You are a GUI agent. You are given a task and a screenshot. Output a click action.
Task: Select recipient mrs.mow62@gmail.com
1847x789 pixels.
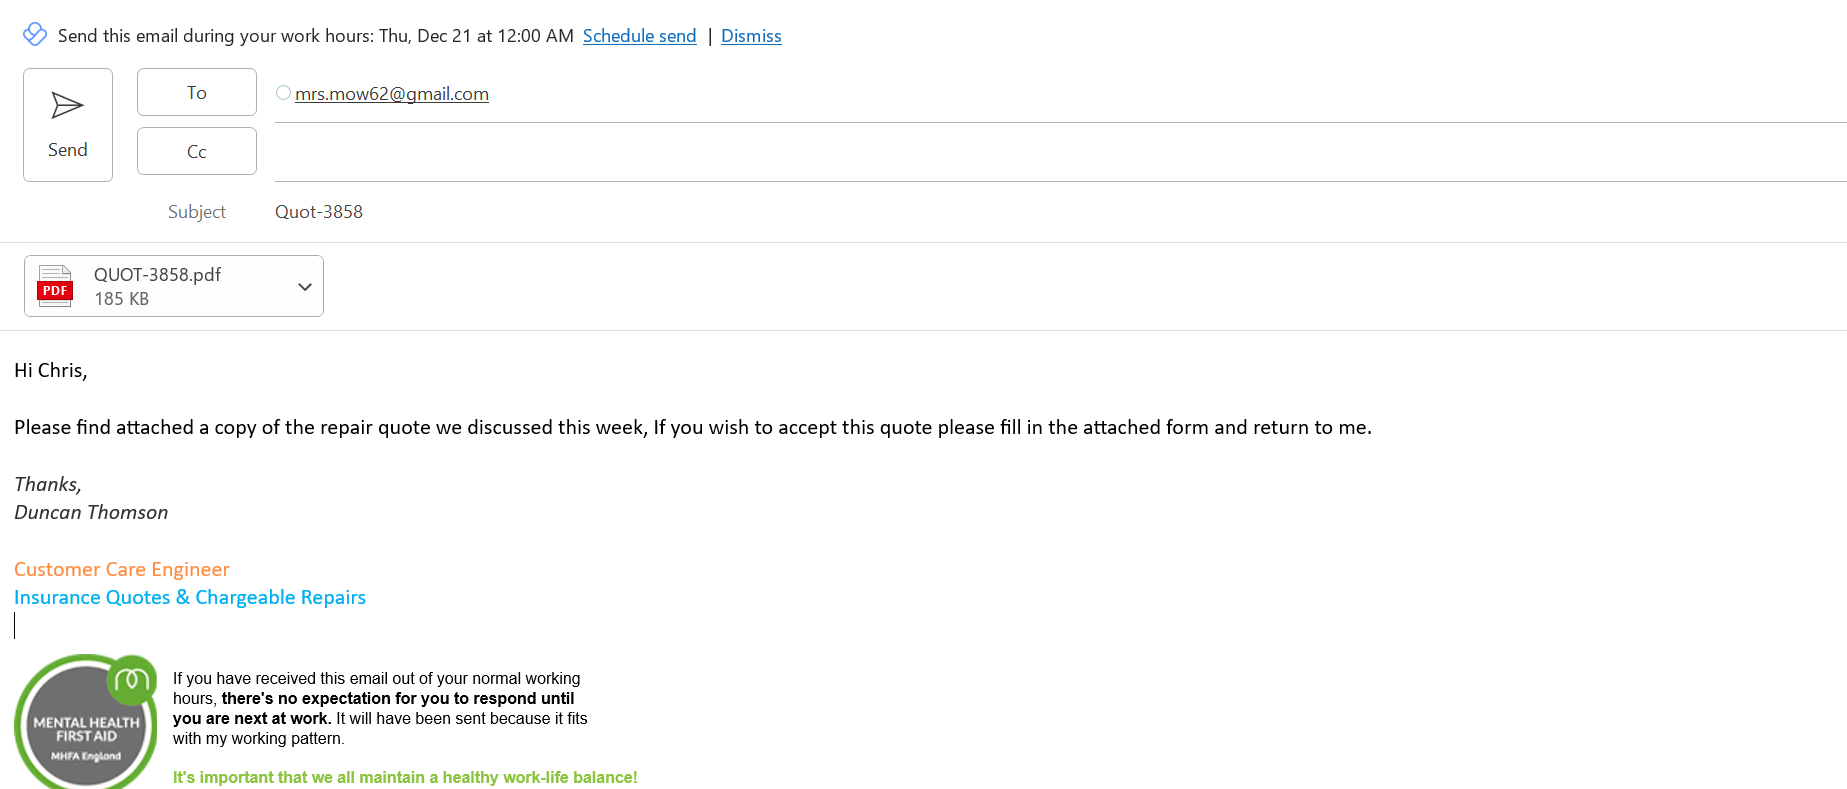tap(392, 94)
